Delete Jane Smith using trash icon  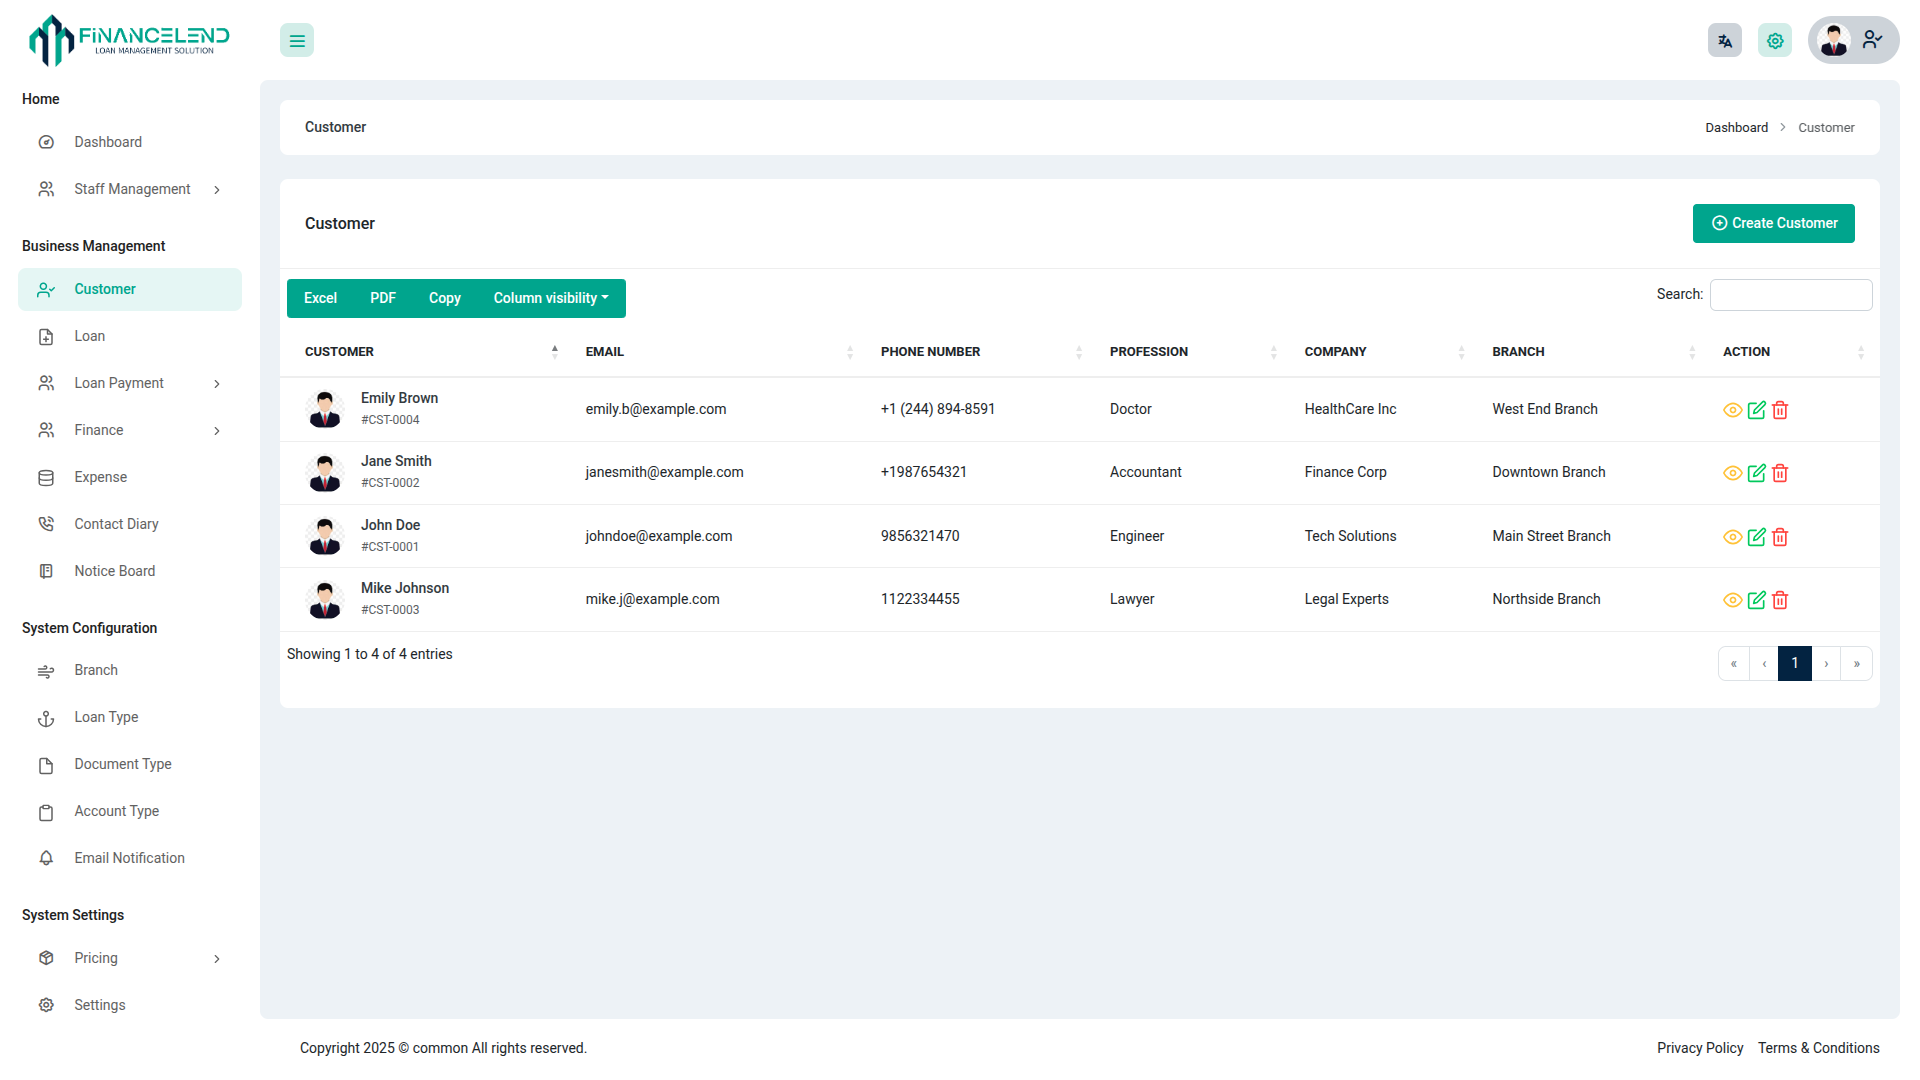pos(1780,473)
